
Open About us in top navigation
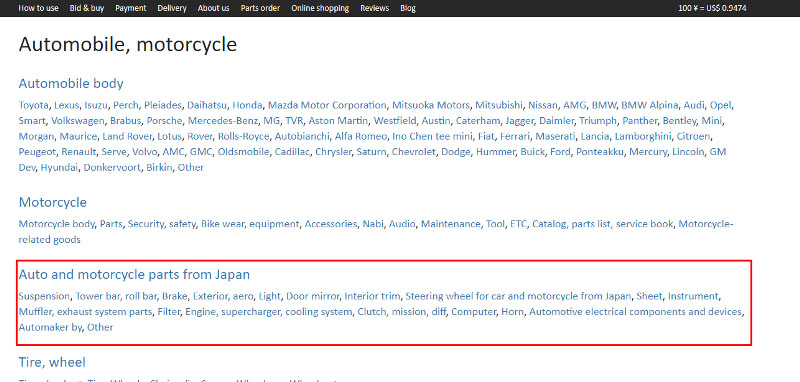pyautogui.click(x=213, y=8)
